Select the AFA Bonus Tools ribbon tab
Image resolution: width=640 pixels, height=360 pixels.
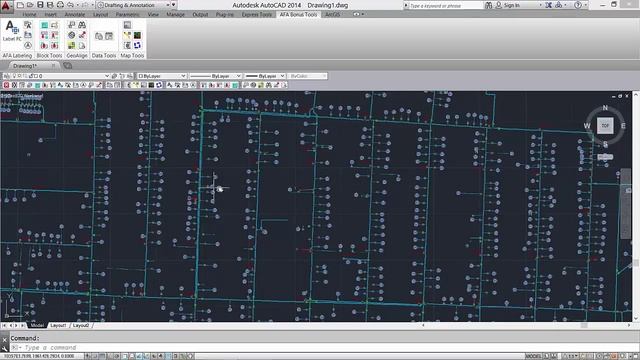coord(298,14)
